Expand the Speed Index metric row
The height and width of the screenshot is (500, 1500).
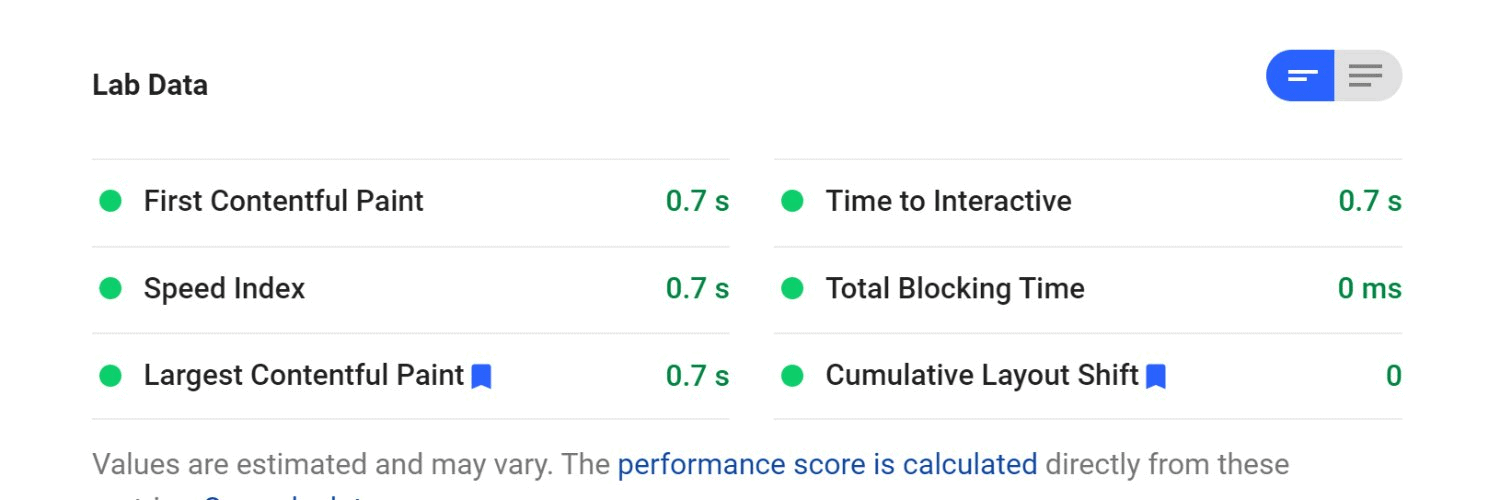(411, 290)
